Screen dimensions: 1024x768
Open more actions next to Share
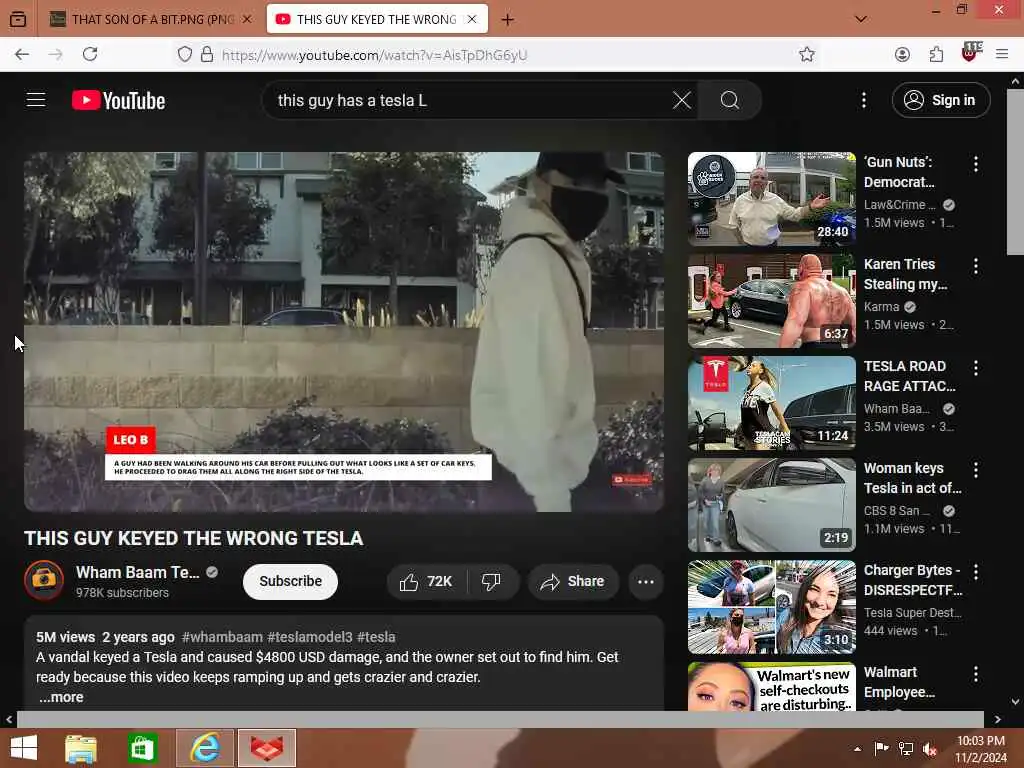pyautogui.click(x=646, y=581)
